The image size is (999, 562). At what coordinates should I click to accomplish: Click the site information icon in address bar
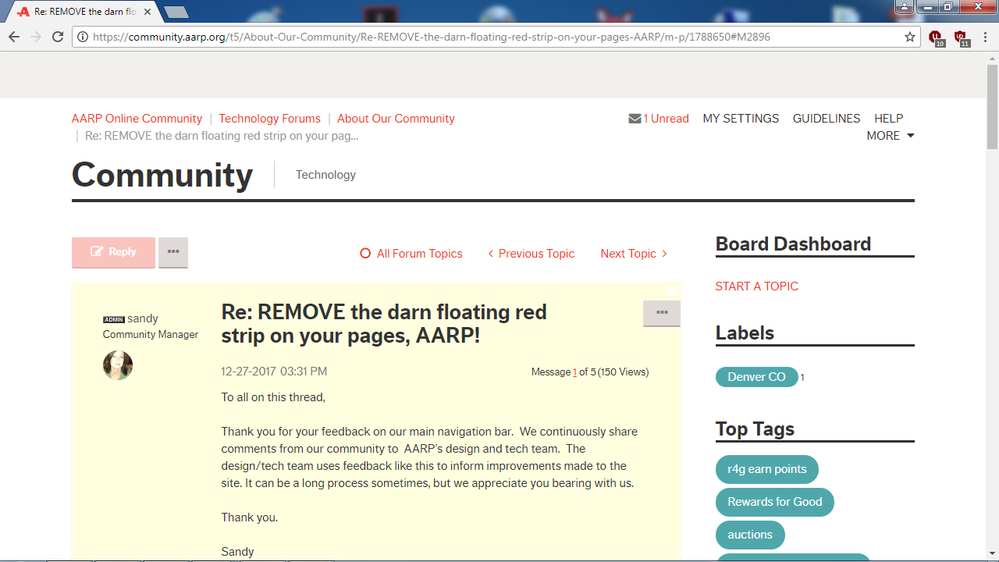(83, 37)
